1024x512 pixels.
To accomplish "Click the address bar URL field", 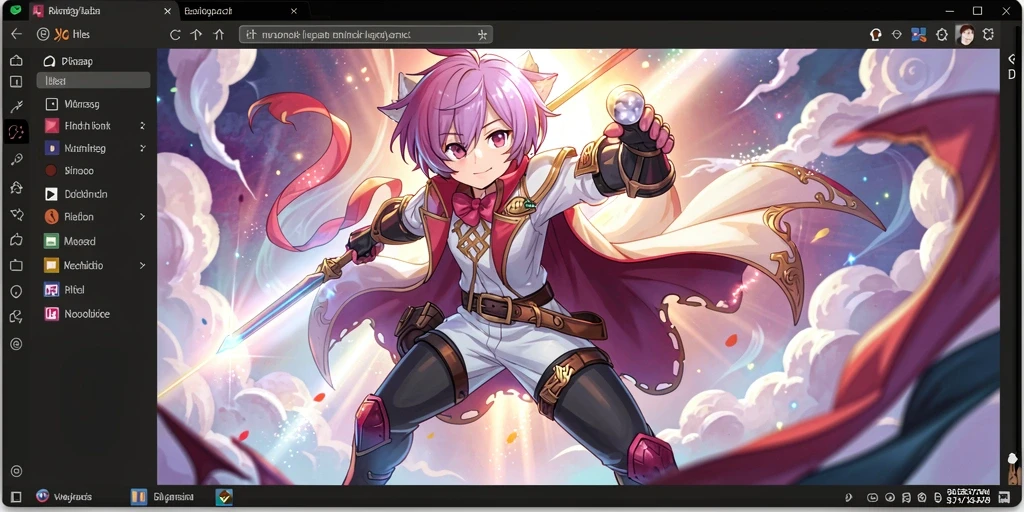I will click(x=366, y=35).
